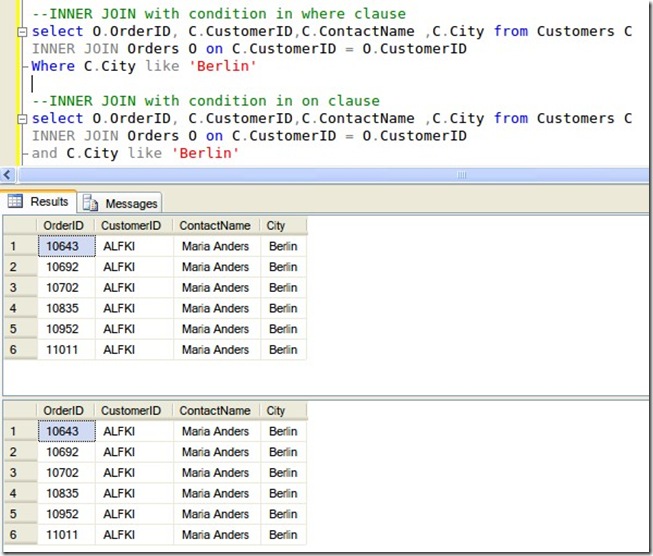This screenshot has height=556, width=653.
Task: Select cell 10643 in the top result grid
Action: click(66, 246)
